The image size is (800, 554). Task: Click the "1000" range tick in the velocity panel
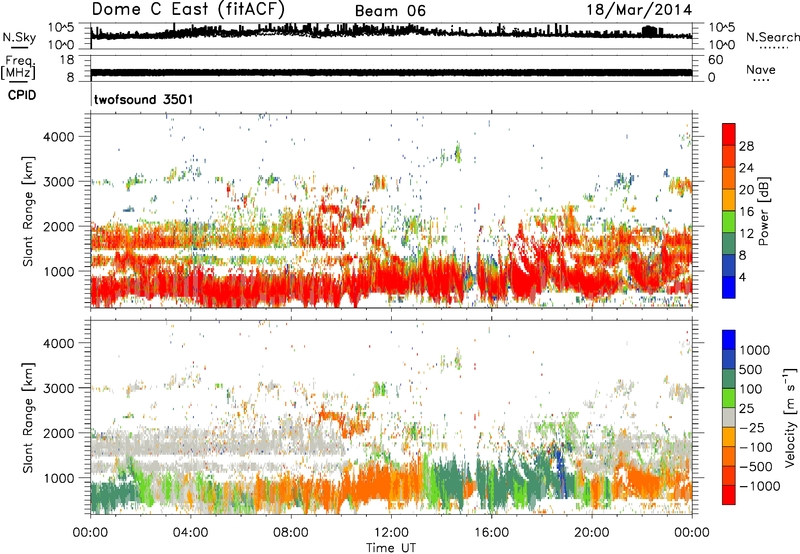tap(58, 478)
